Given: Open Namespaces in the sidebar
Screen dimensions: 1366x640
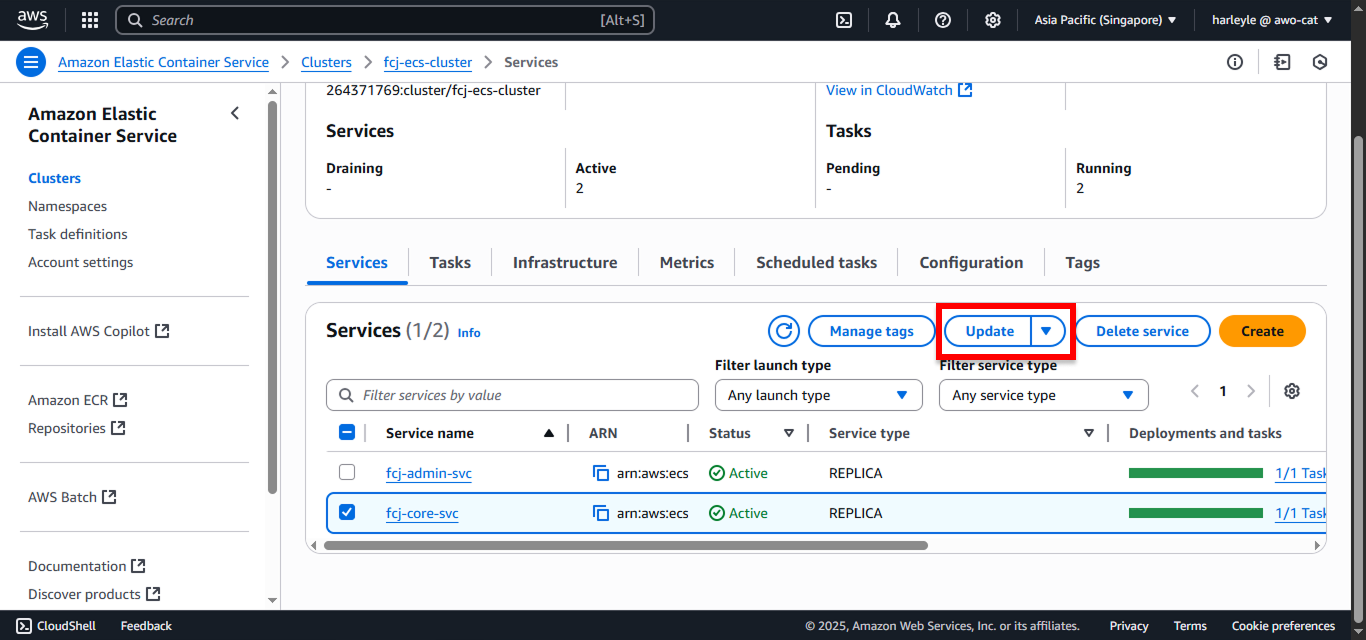Looking at the screenshot, I should [67, 206].
